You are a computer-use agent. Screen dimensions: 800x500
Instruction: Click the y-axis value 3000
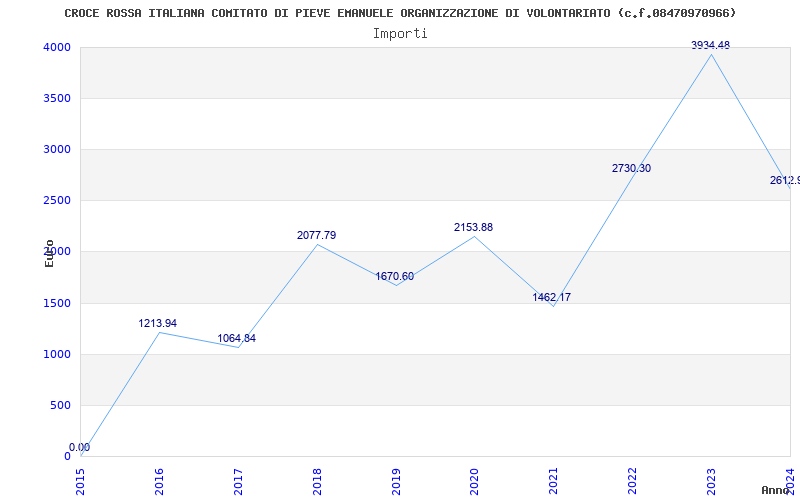click(57, 149)
